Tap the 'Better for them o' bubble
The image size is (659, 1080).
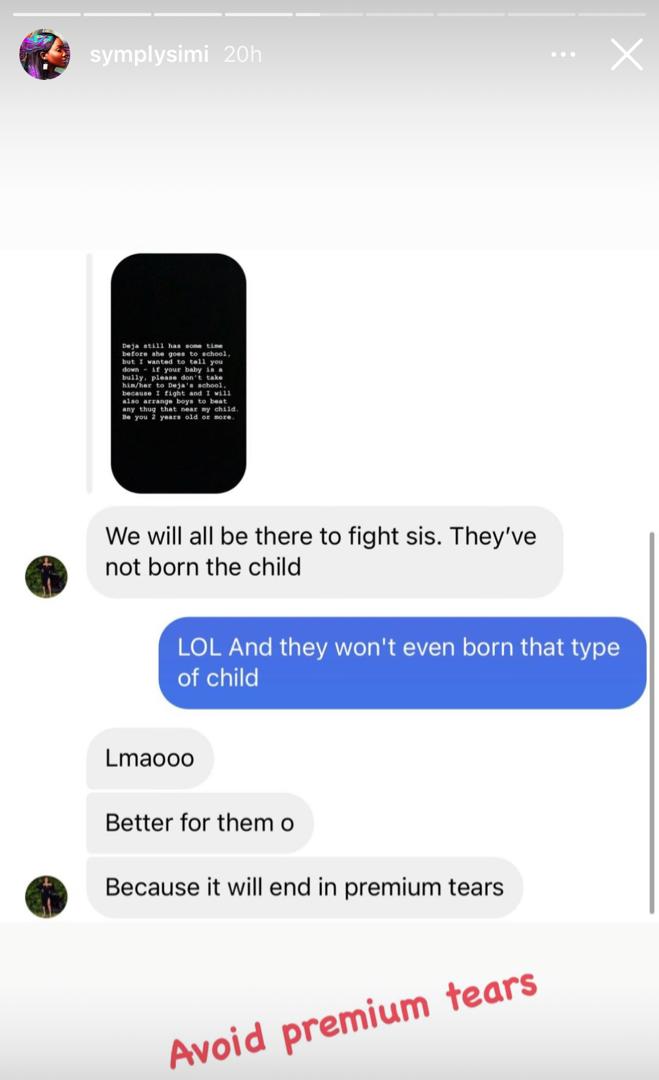coord(200,822)
